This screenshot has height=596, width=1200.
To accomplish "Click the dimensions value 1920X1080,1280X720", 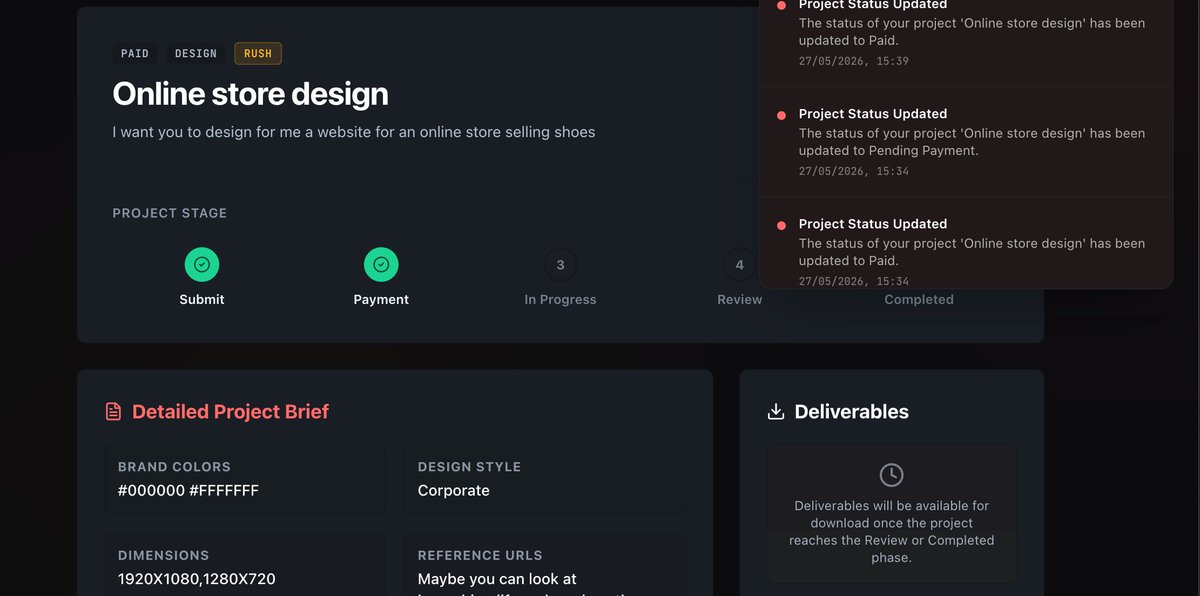I will [197, 579].
